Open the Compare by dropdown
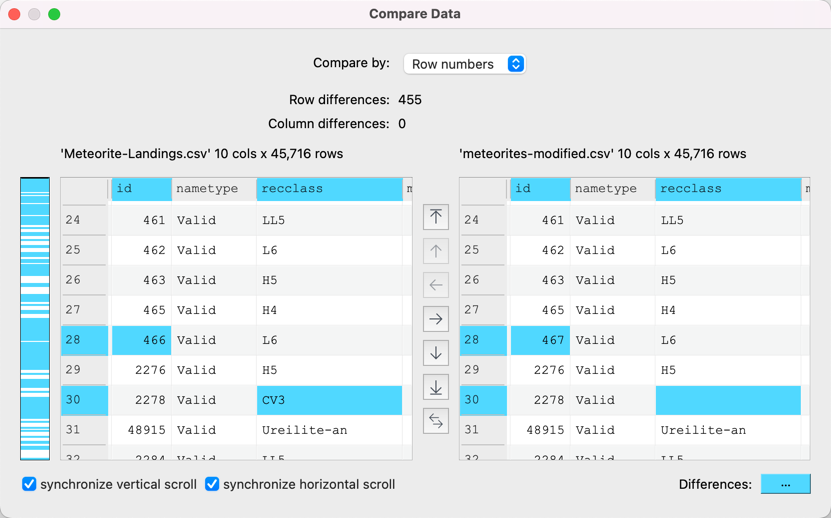The image size is (831, 518). click(464, 64)
